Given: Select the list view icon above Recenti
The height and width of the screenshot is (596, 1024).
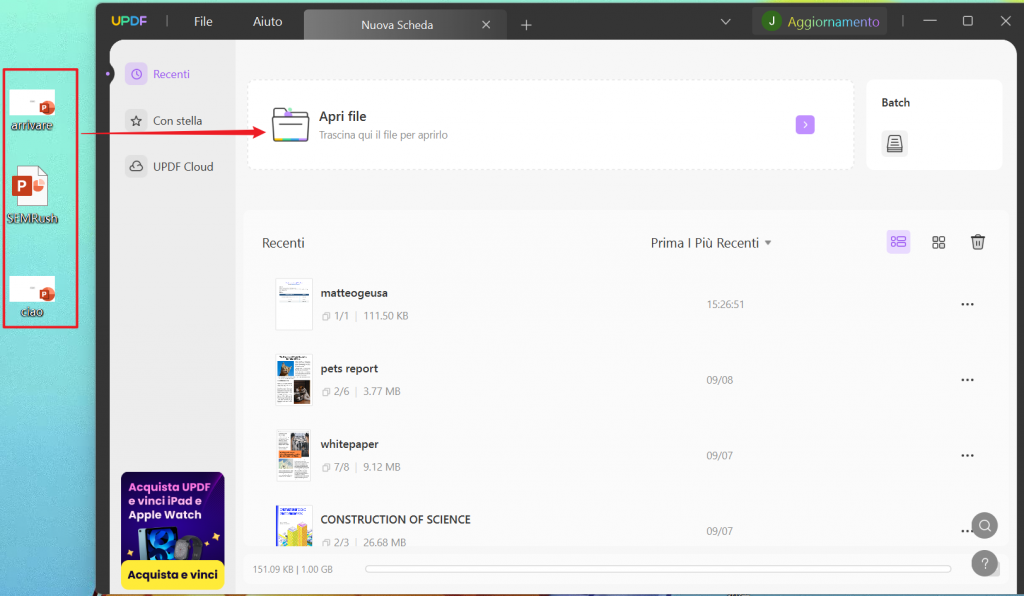Looking at the screenshot, I should (897, 242).
